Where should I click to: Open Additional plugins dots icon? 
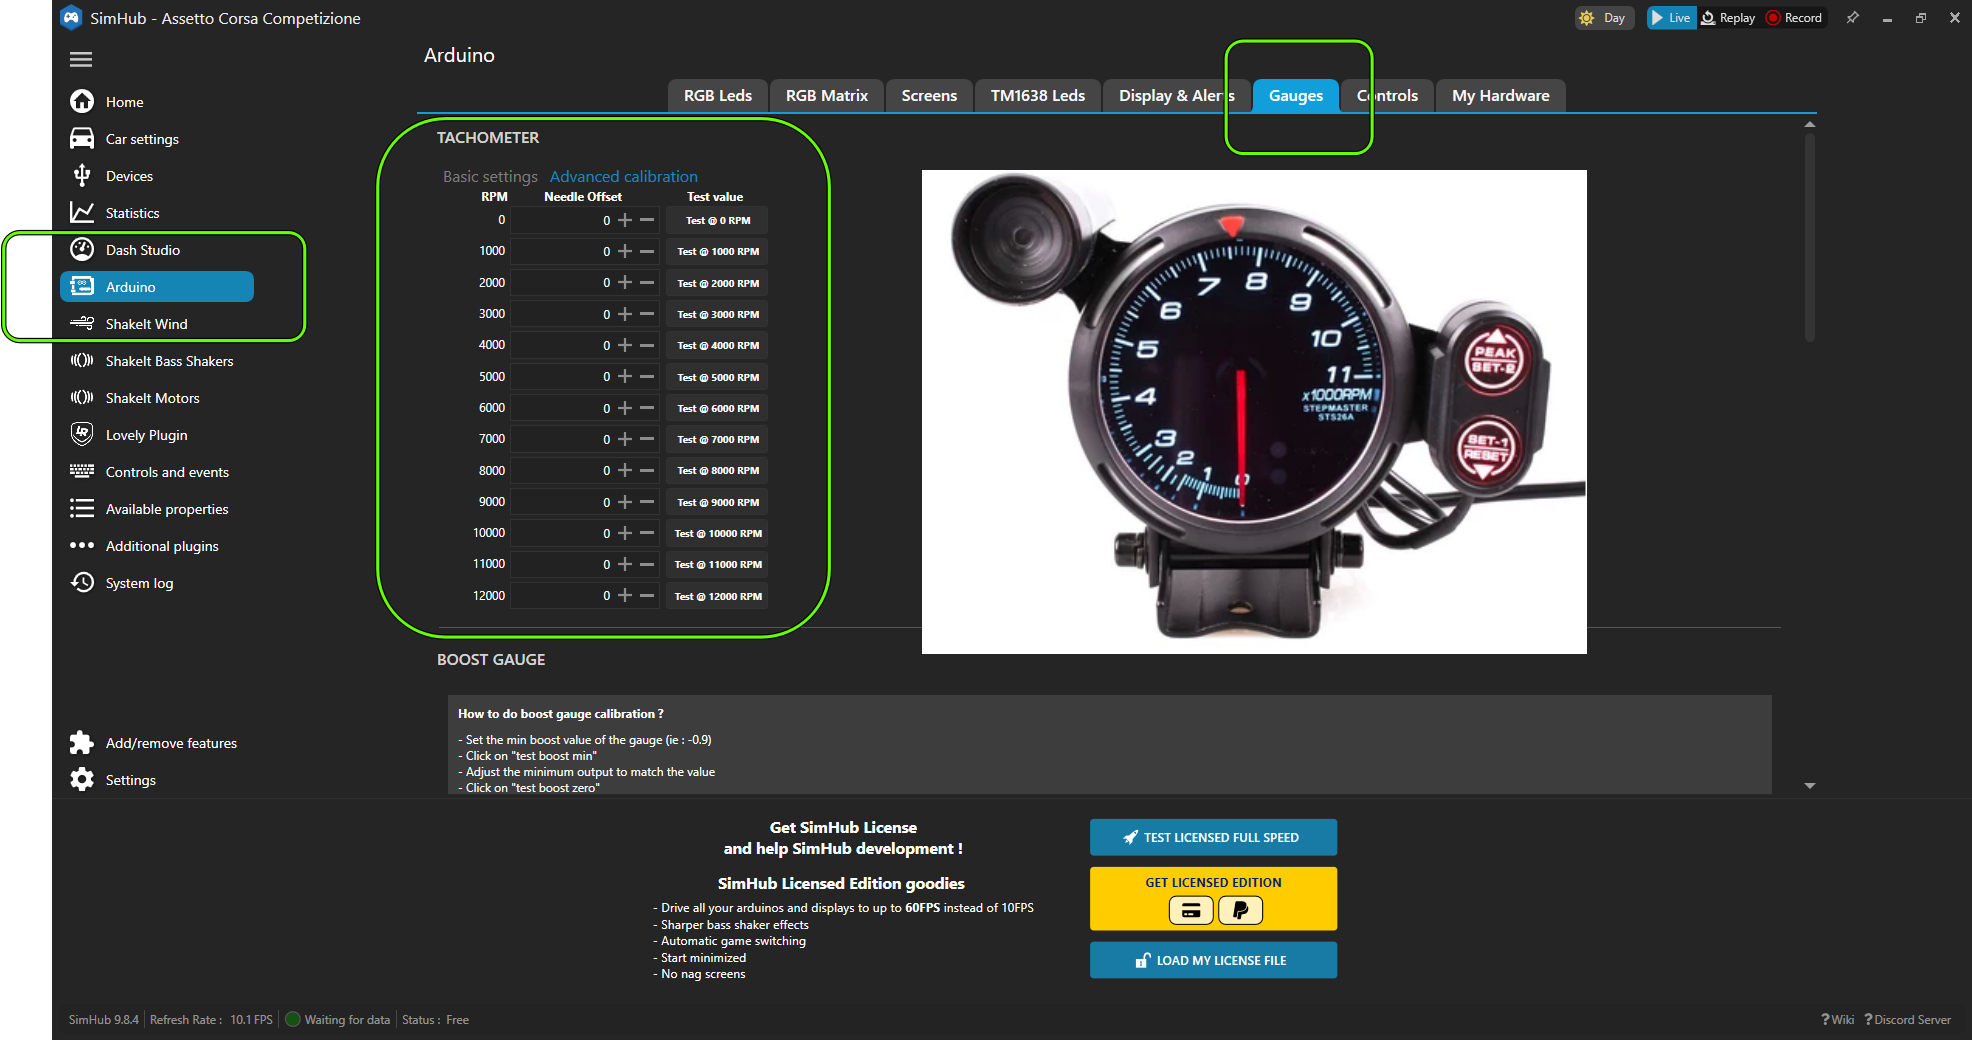point(82,545)
